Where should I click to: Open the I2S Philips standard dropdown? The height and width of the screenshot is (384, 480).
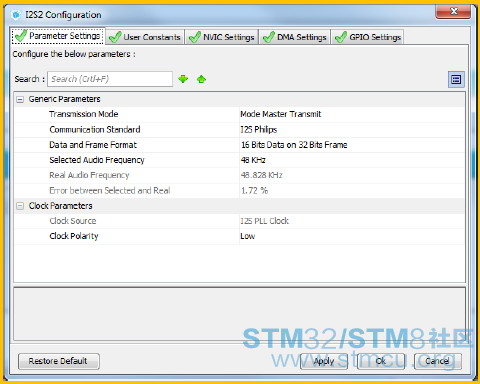click(352, 130)
